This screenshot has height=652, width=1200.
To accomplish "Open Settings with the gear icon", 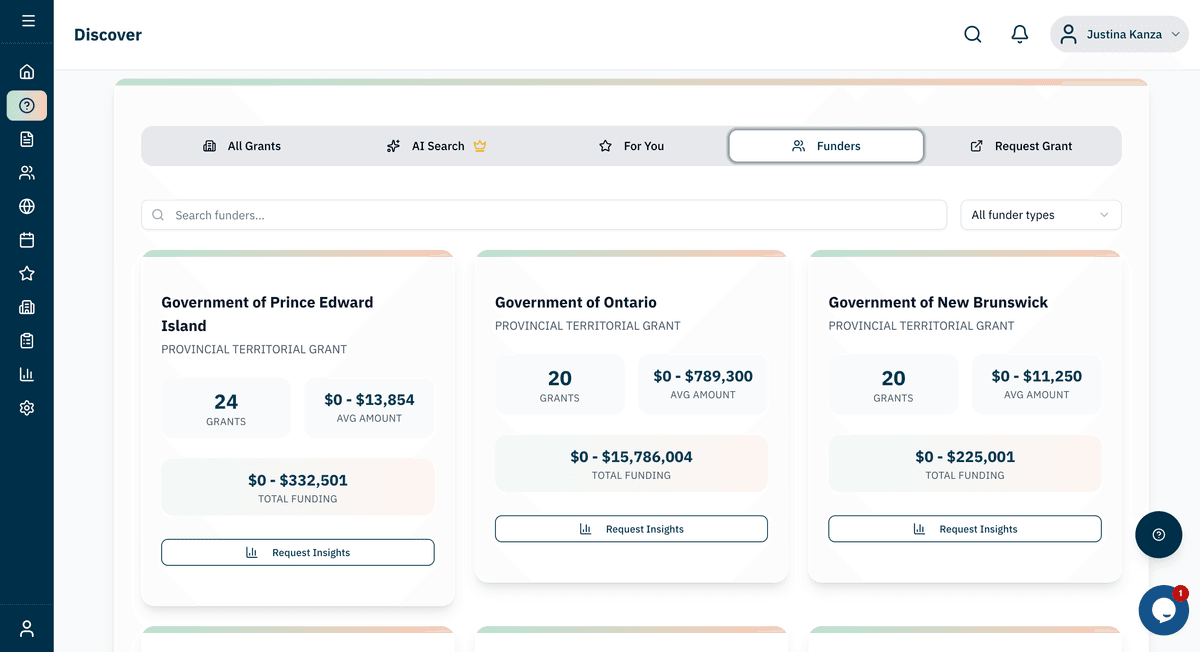I will (x=26, y=407).
